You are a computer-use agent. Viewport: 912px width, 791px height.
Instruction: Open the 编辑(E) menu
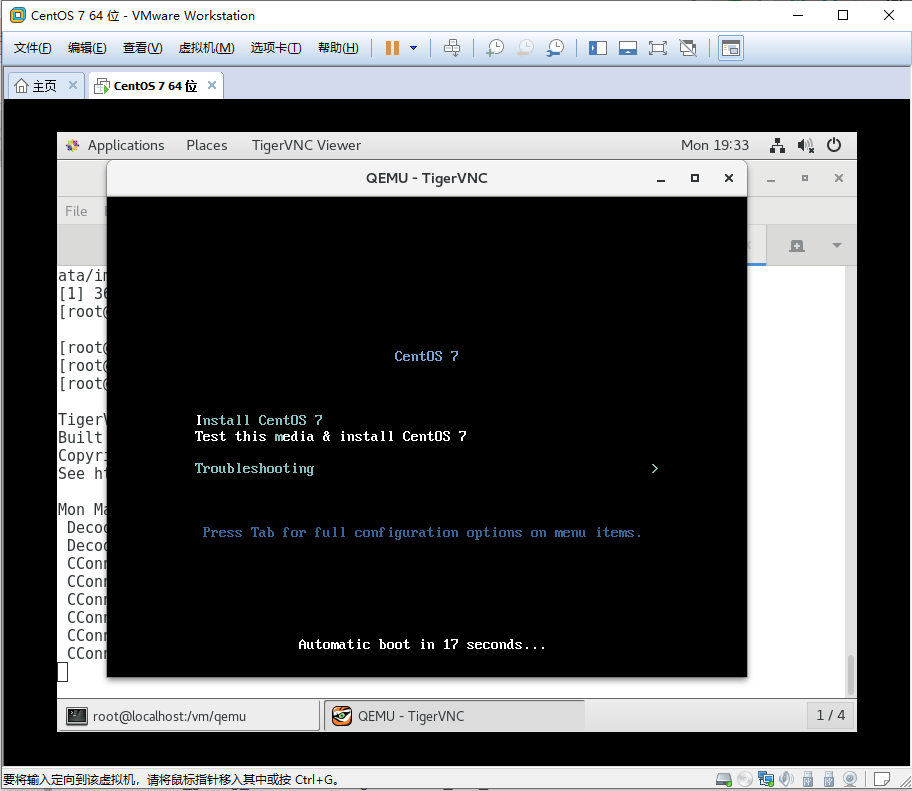click(87, 48)
